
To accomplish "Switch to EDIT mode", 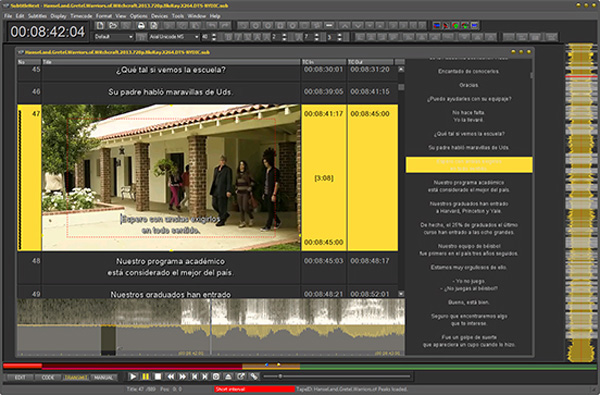I will point(20,377).
